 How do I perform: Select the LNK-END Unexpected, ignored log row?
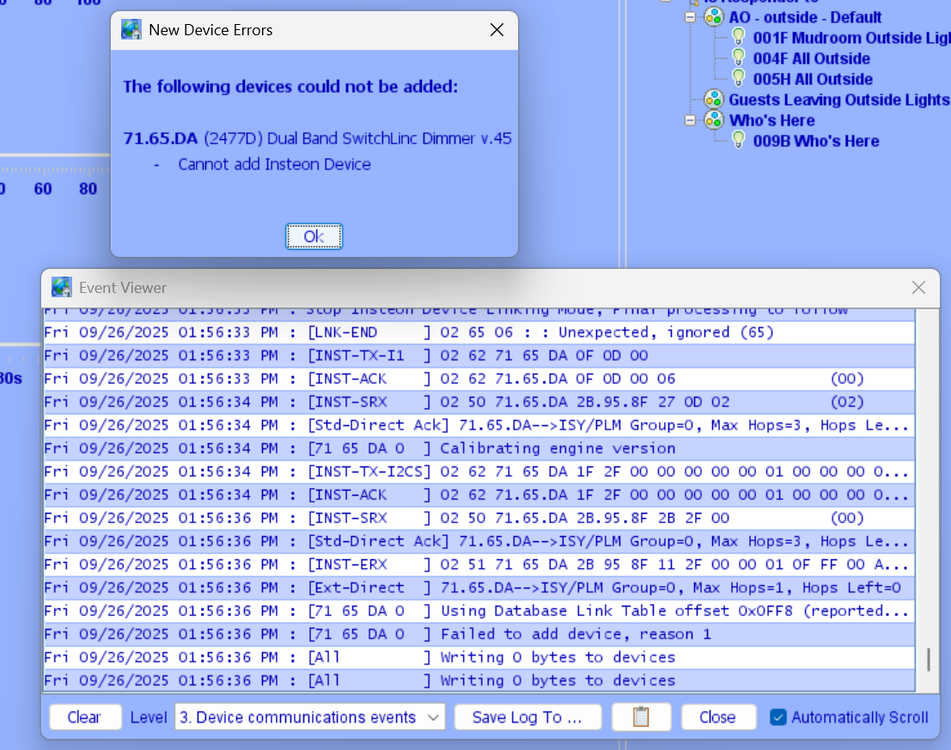(479, 332)
